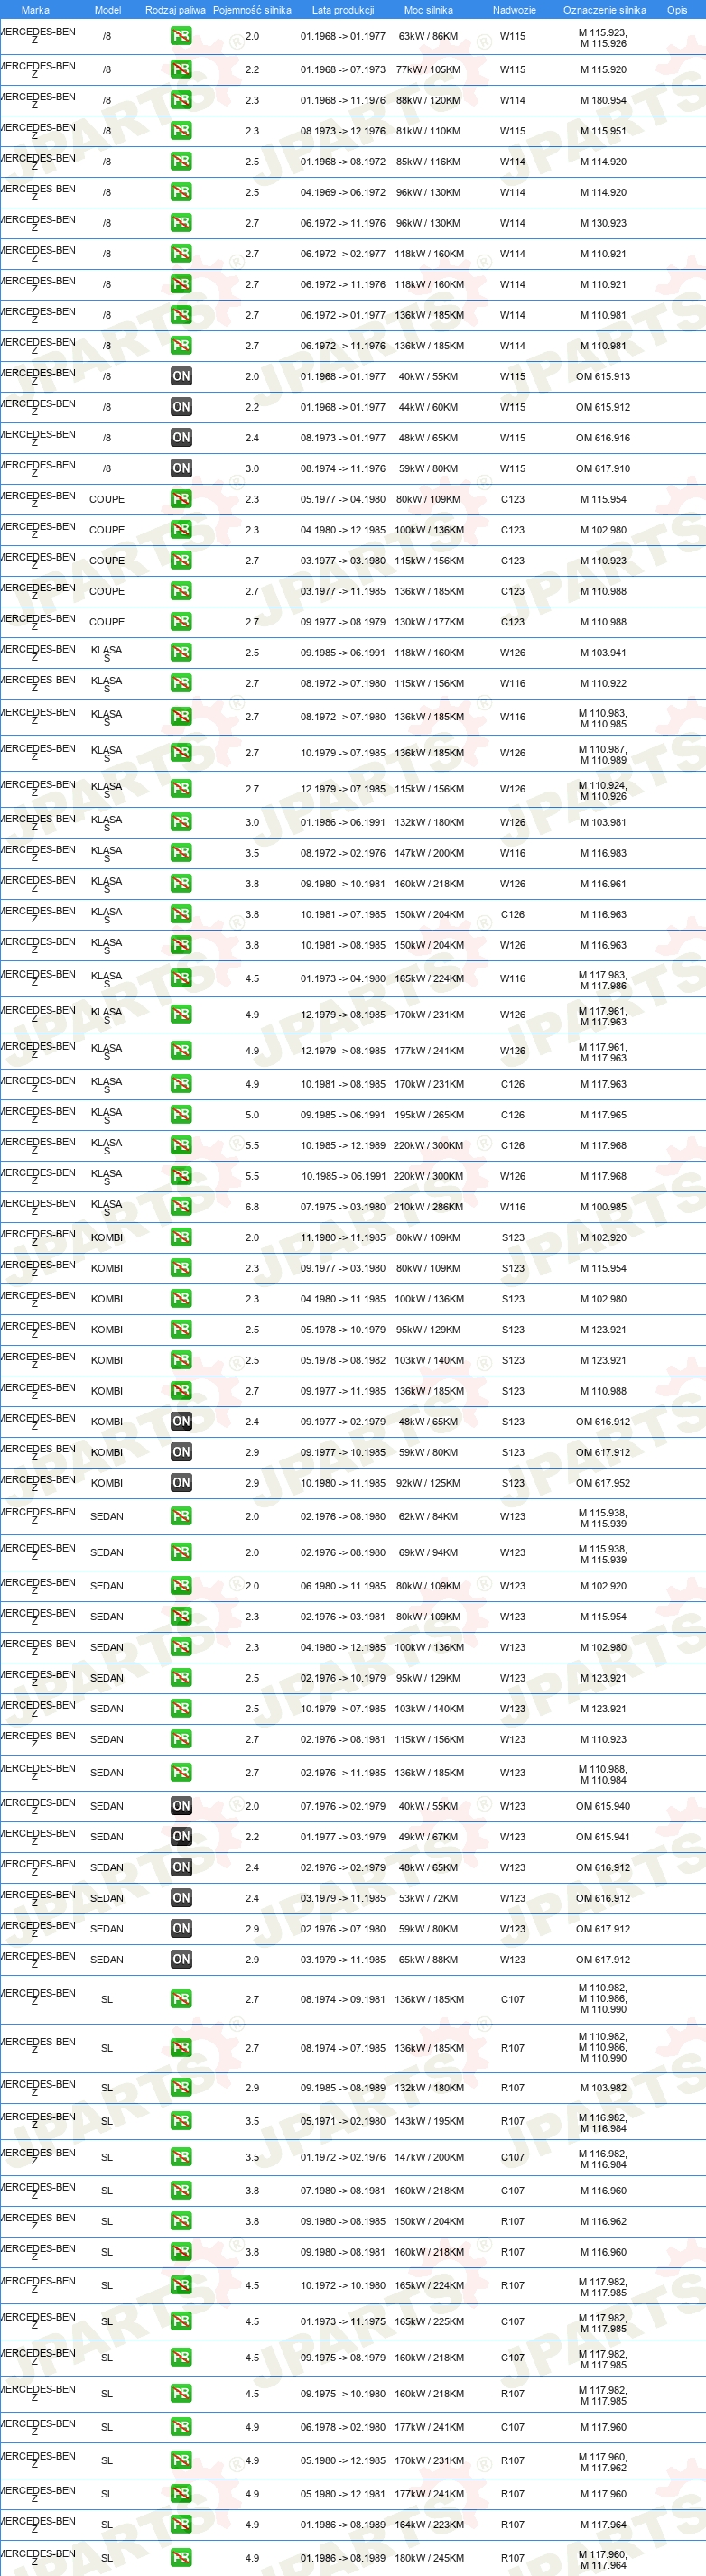Click the diesel ON icon in the OM 616.916 row
The height and width of the screenshot is (2576, 706).
[181, 438]
